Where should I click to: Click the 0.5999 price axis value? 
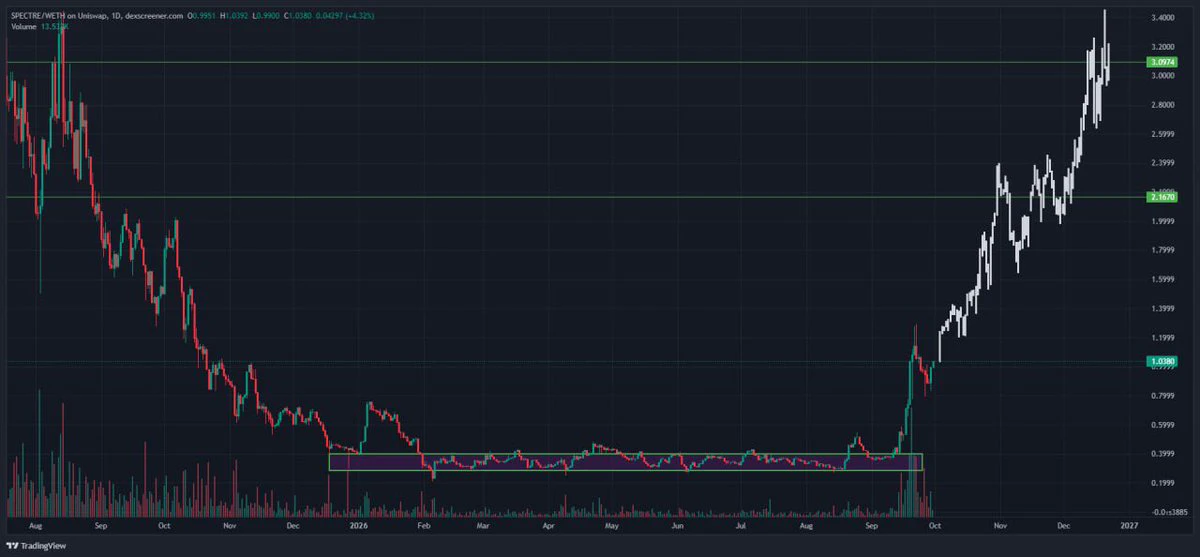click(x=1163, y=424)
